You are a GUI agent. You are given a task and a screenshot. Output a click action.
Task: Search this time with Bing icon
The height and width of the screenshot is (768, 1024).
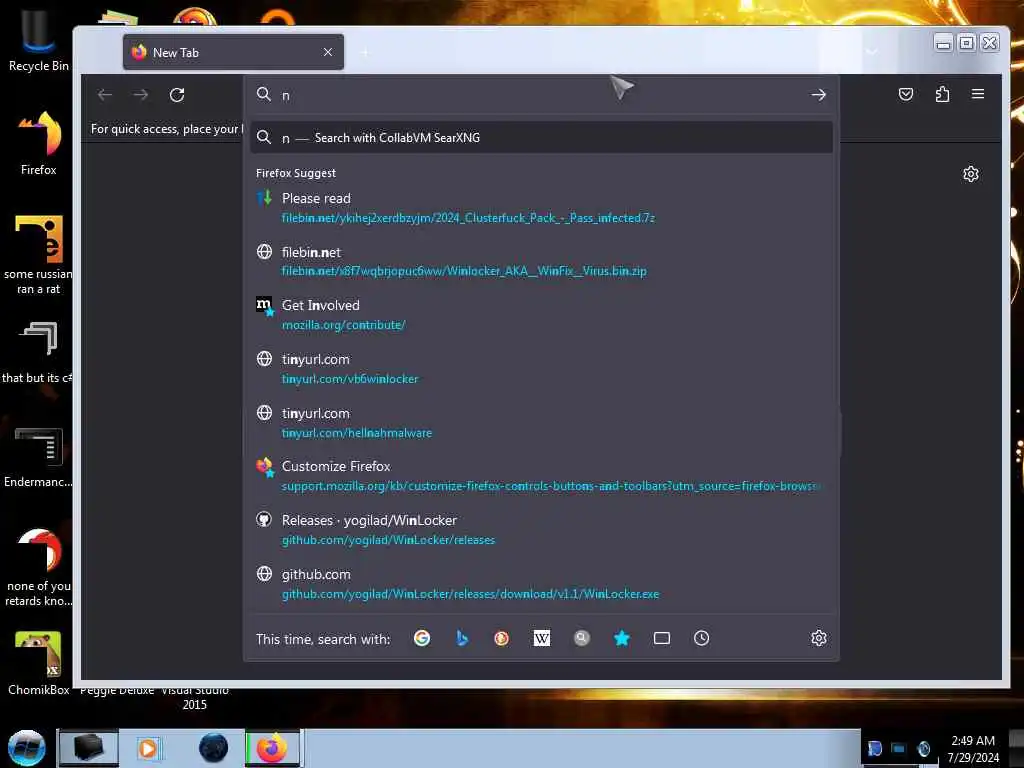(462, 638)
